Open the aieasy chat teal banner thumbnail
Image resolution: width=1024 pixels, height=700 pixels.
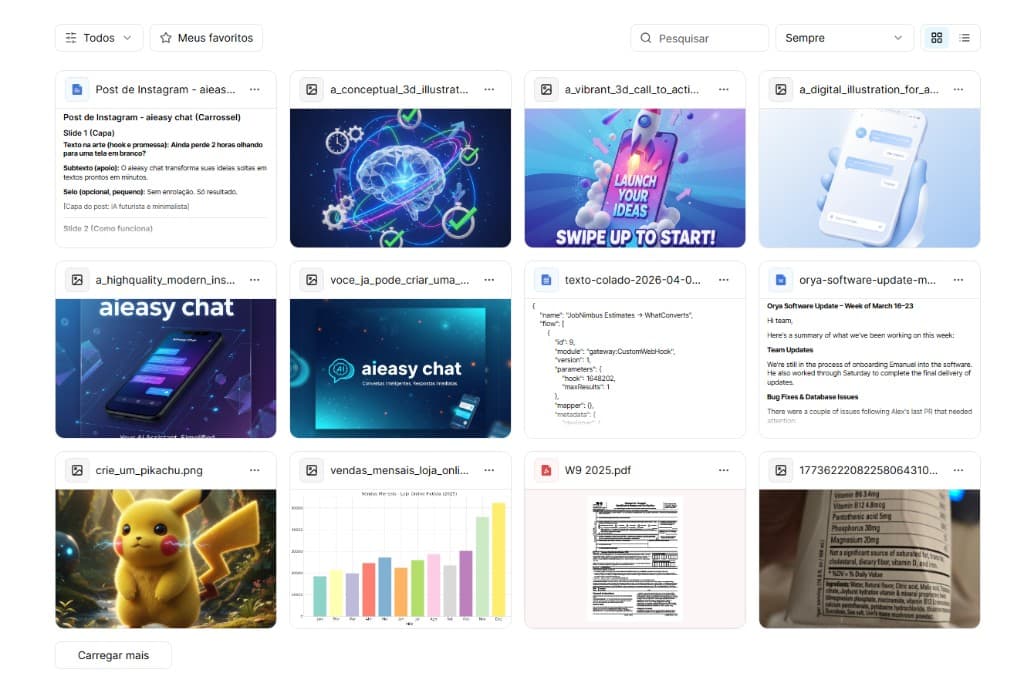pos(400,368)
